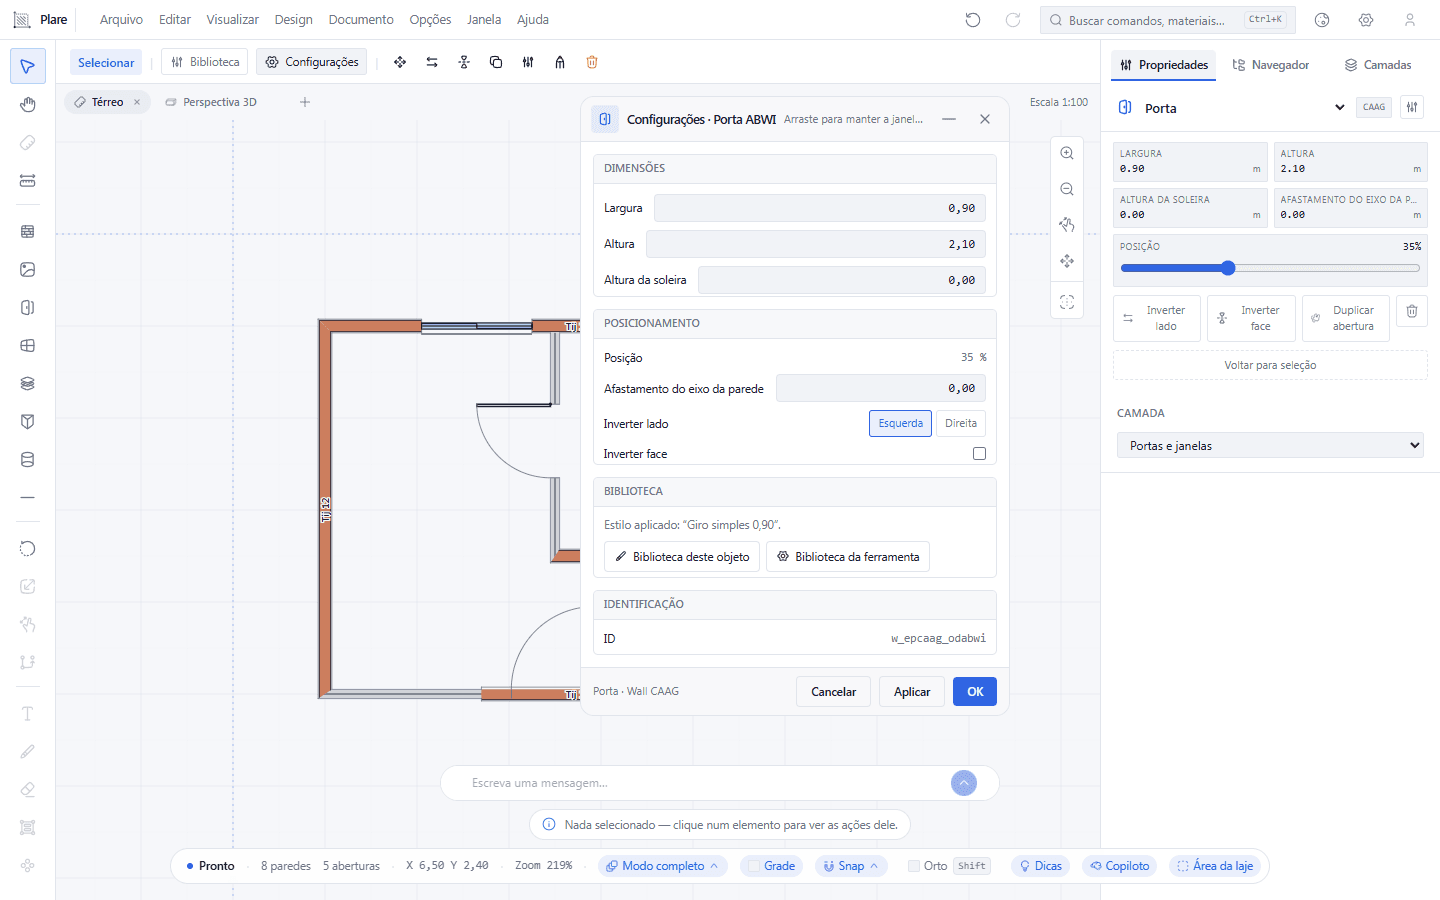
Task: Activate the arrow selection tool in left sidebar
Action: point(28,66)
